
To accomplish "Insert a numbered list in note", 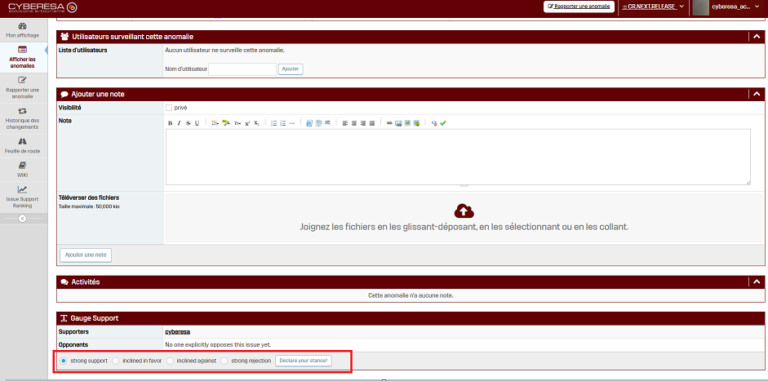I will (283, 123).
